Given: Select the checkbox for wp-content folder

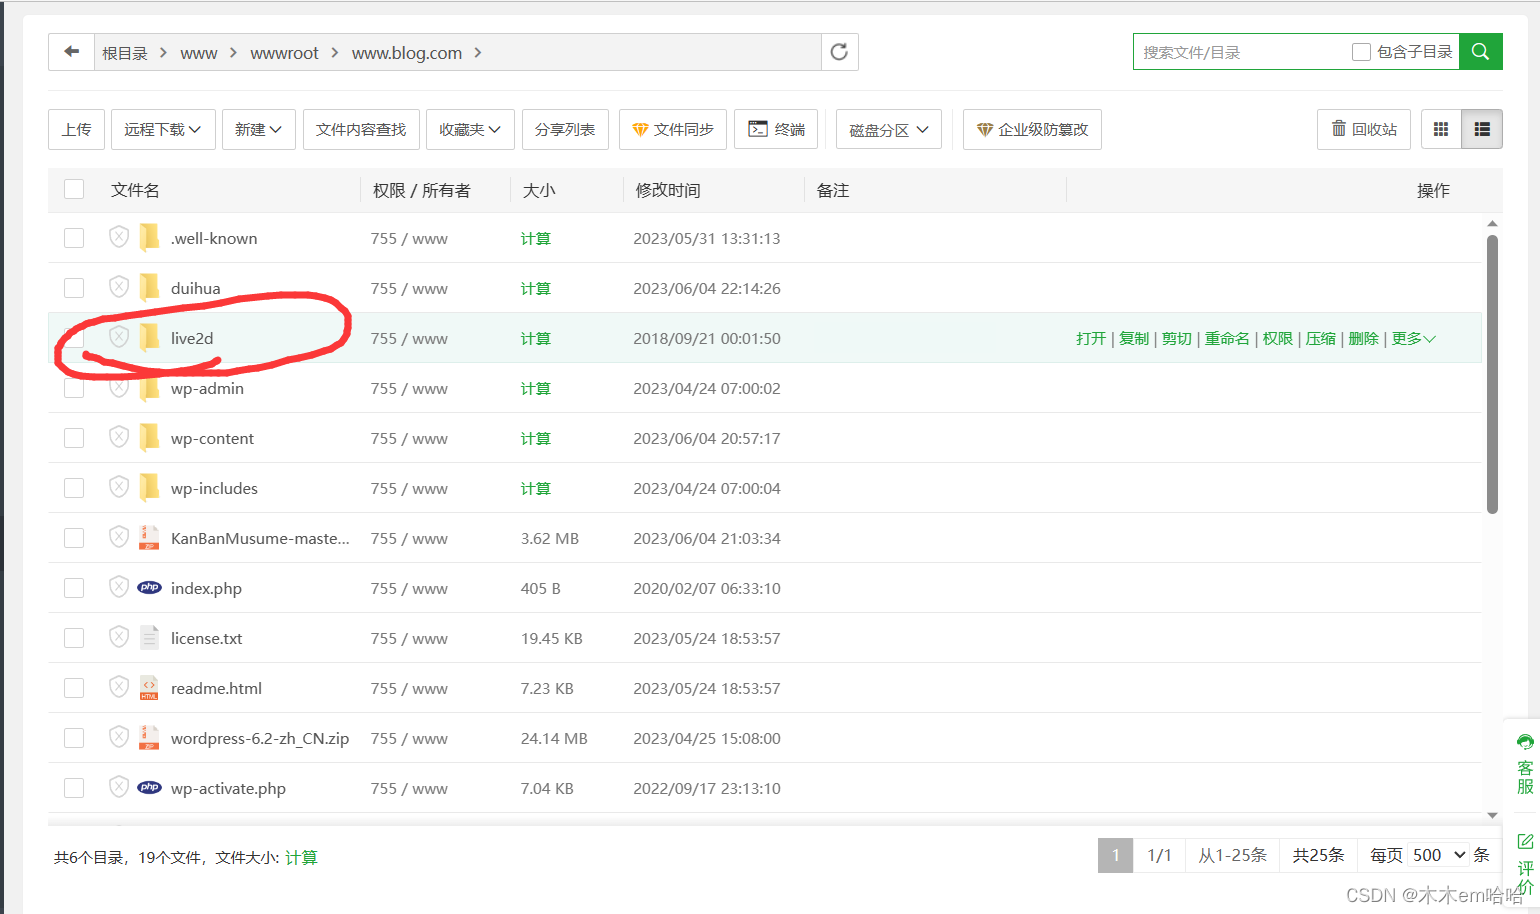Looking at the screenshot, I should pyautogui.click(x=74, y=438).
